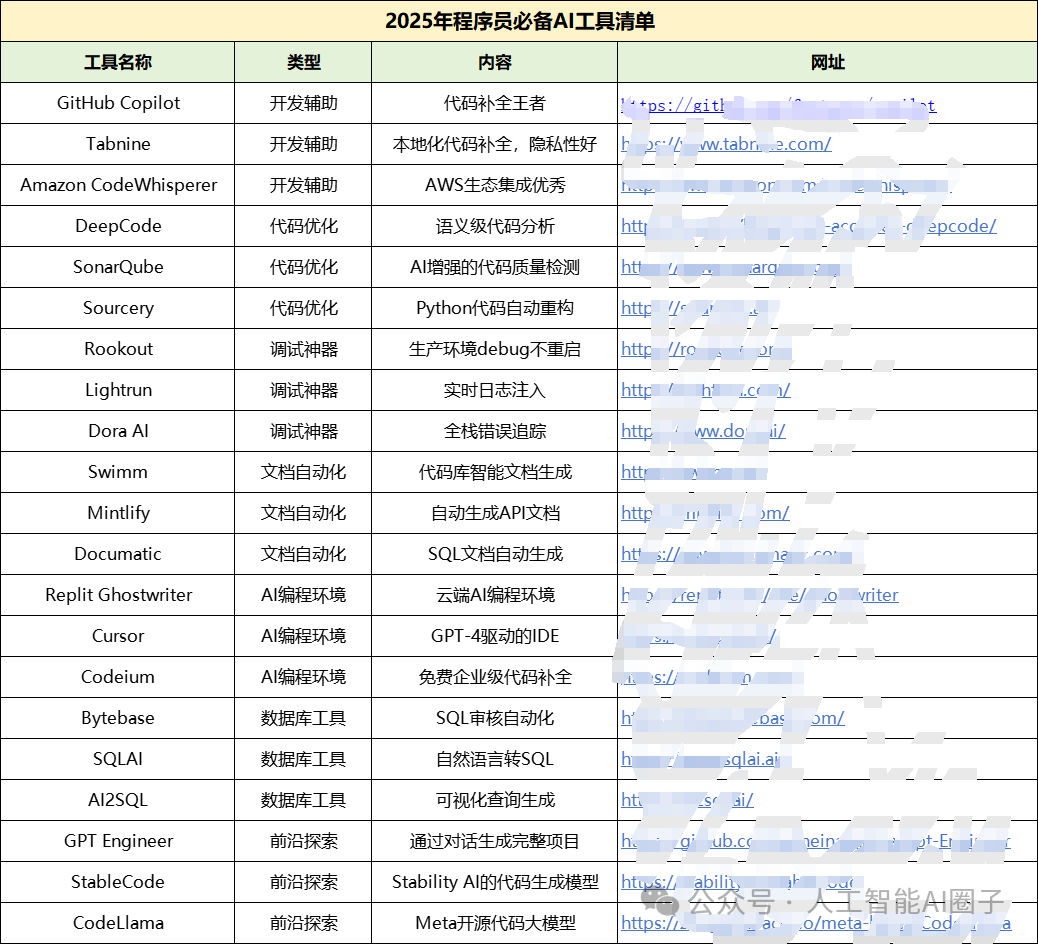This screenshot has height=944, width=1038.
Task: Select the '工具名称' column header
Action: 118,62
